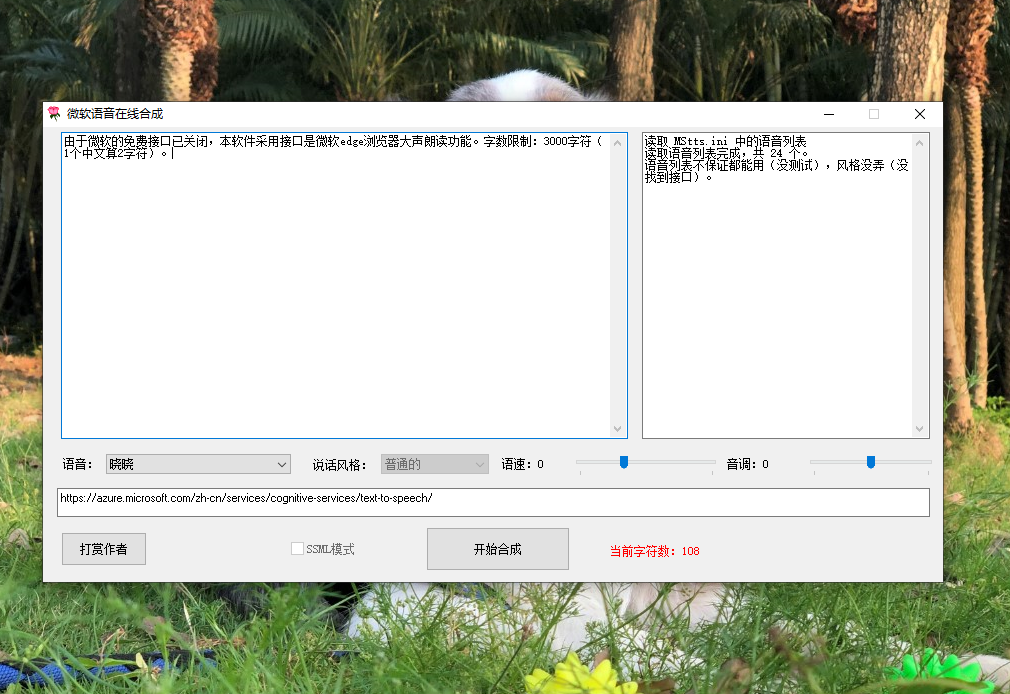Click the 音调 pitch slider thumb
Image resolution: width=1010 pixels, height=694 pixels.
tap(871, 462)
